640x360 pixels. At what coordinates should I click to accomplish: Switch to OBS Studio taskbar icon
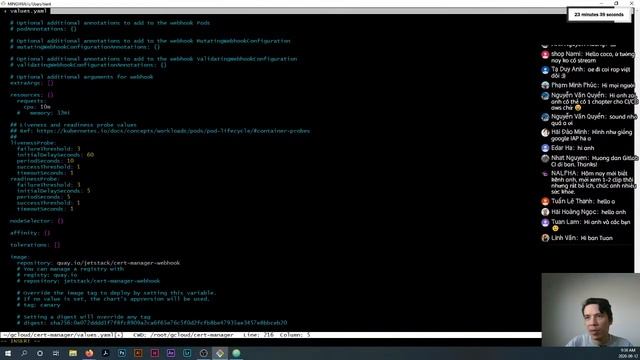[203, 353]
